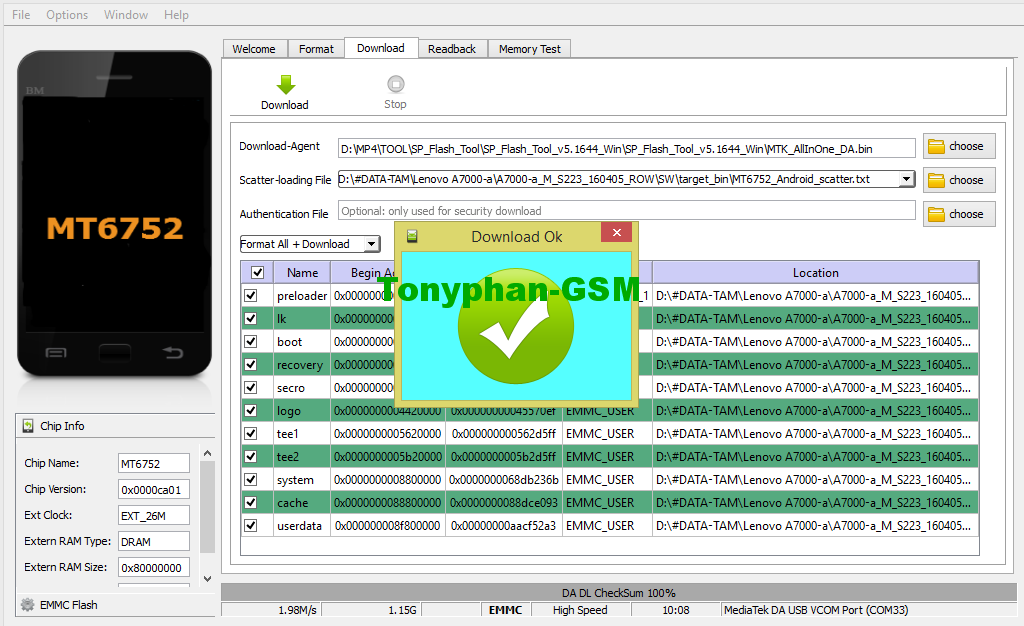Click the EMMC Flash panel label

(x=69, y=605)
